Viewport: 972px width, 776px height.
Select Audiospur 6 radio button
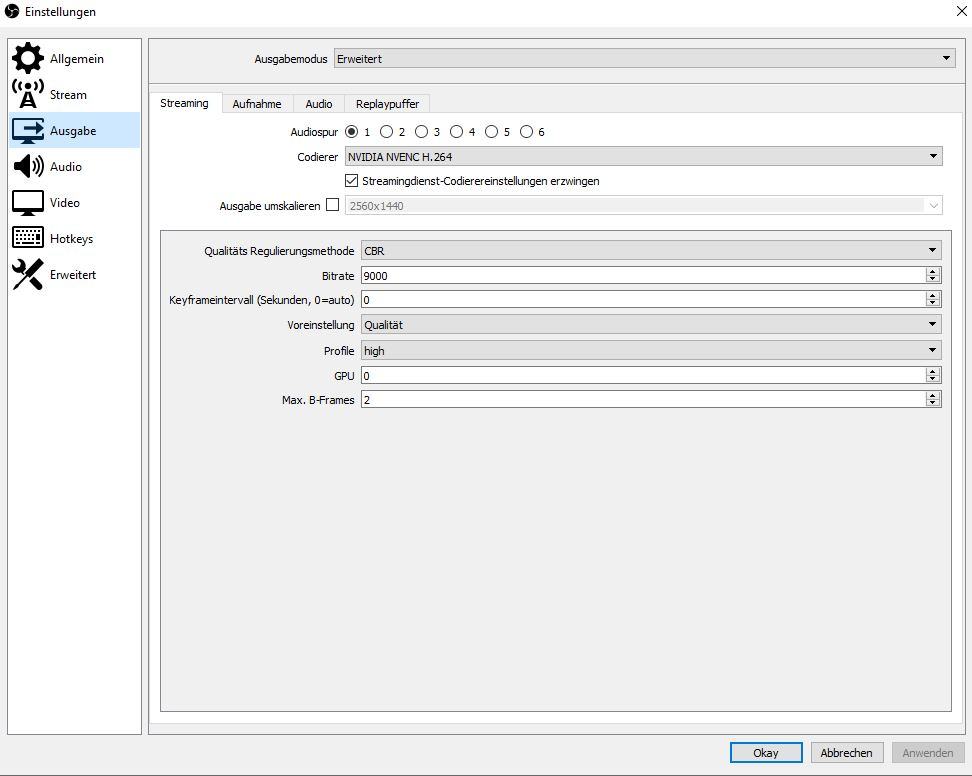coord(526,131)
